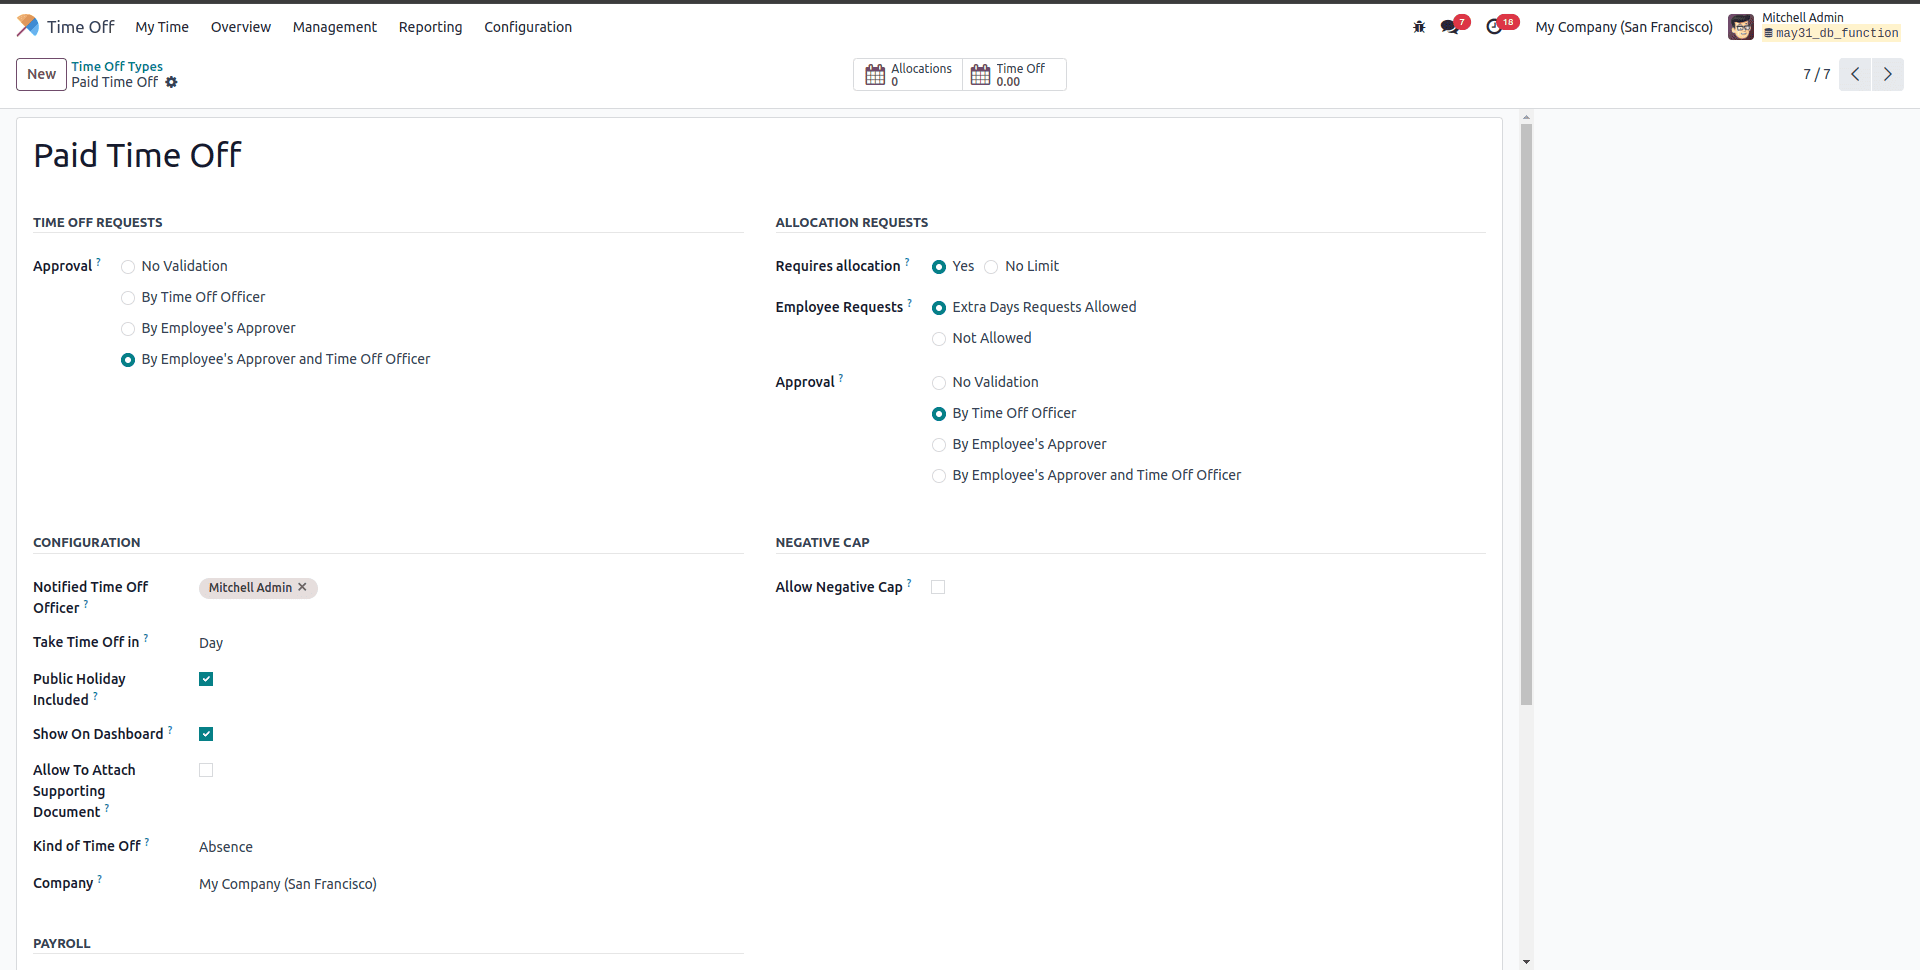Screen dimensions: 1920x970
Task: Select No Limit for Requires allocation
Action: click(991, 267)
